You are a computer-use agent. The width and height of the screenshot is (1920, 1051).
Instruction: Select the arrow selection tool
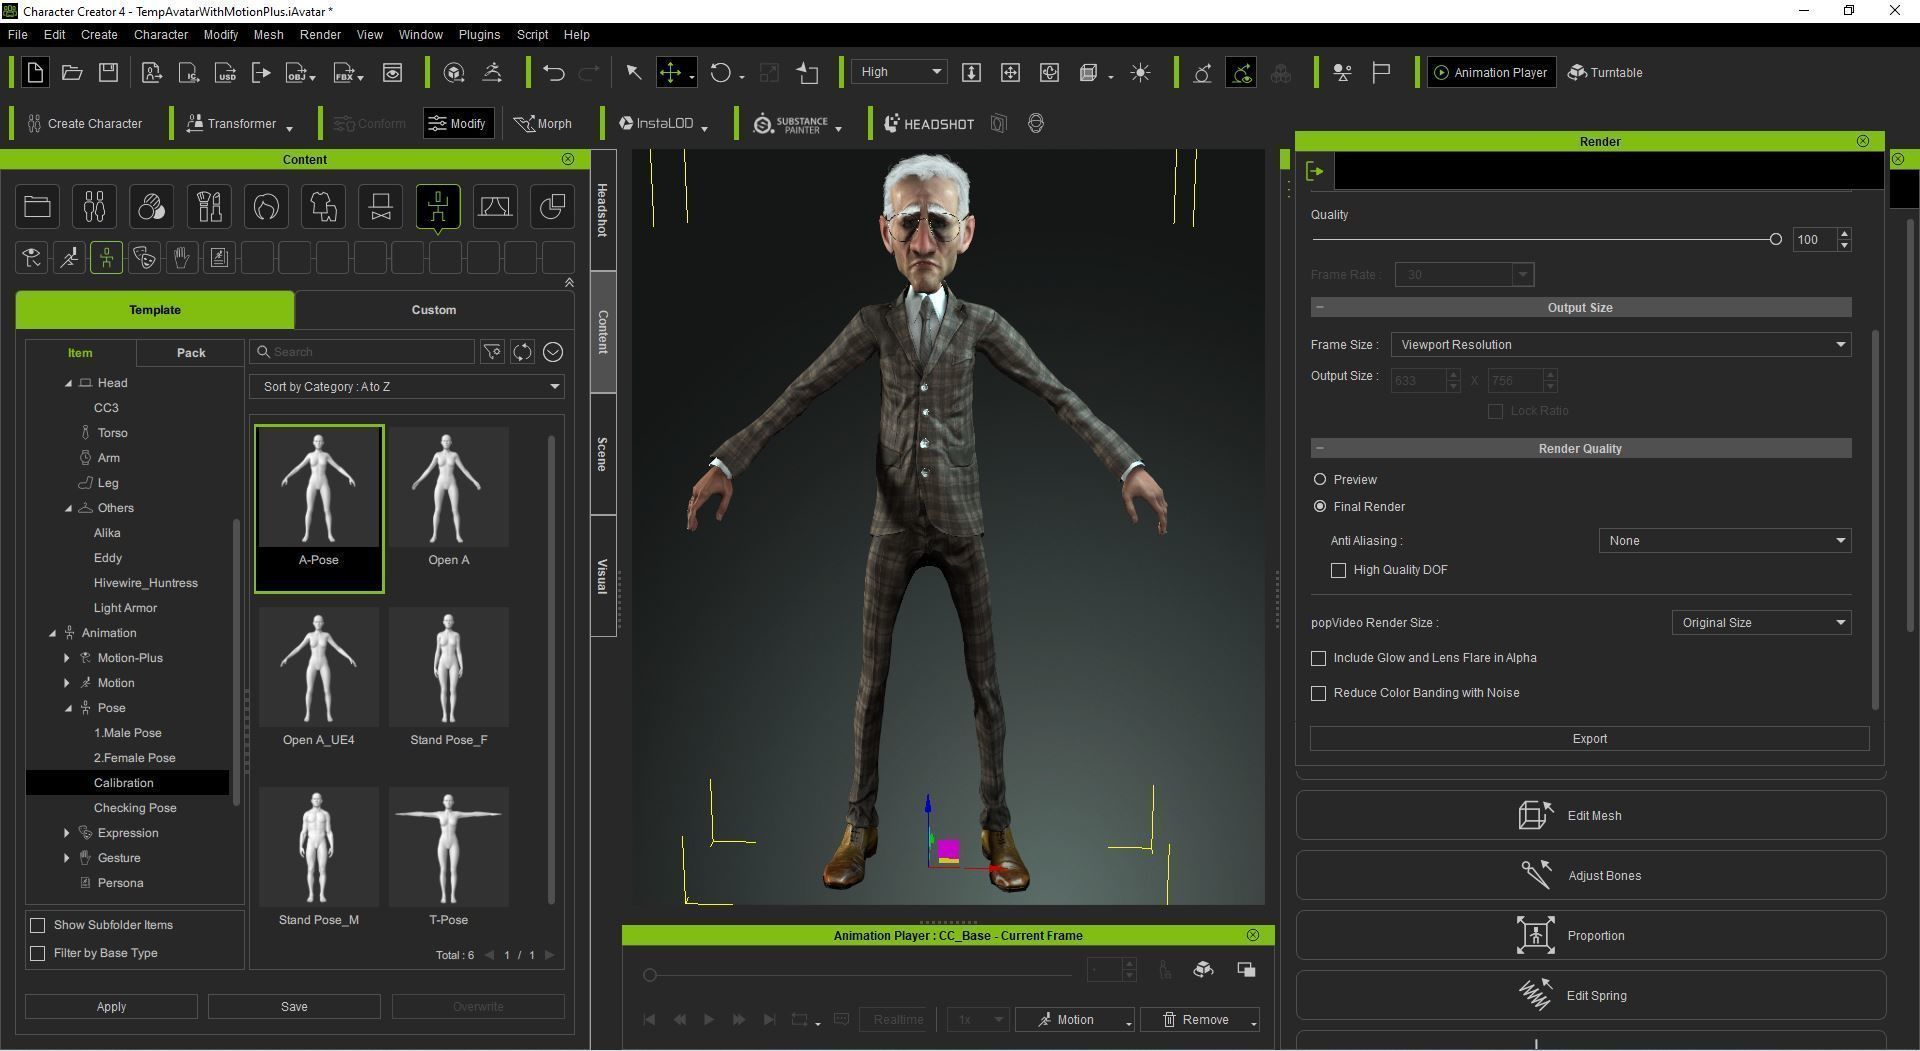coord(633,72)
